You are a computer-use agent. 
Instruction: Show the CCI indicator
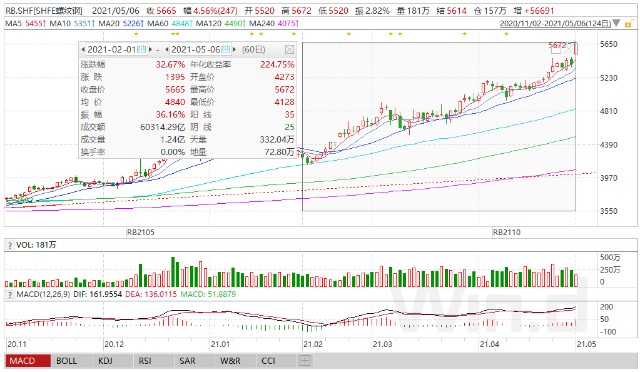point(268,361)
